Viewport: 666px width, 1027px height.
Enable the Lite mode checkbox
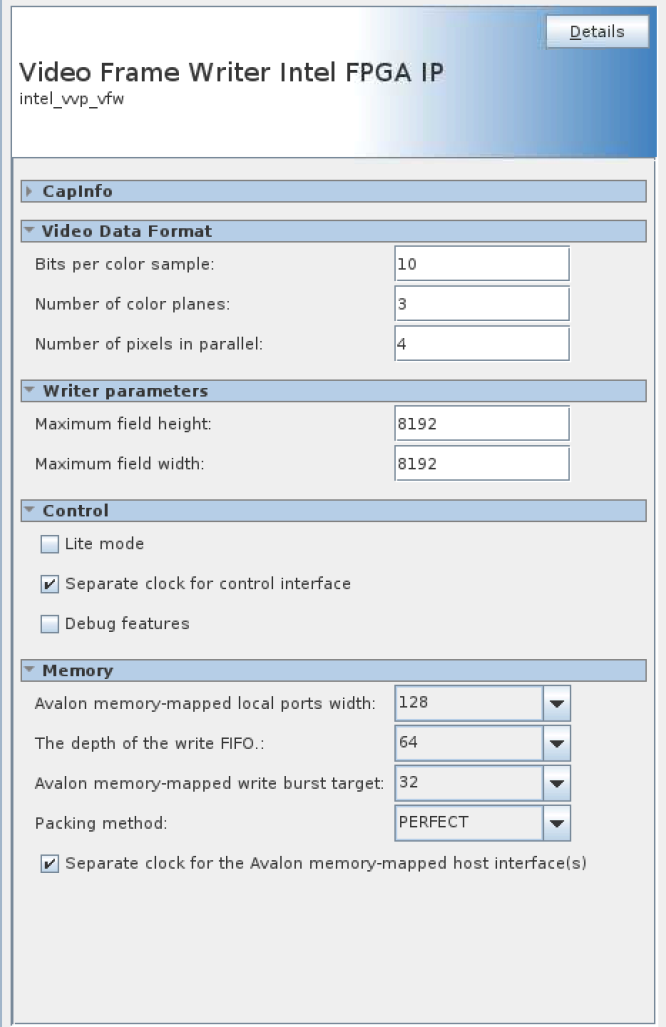click(50, 545)
